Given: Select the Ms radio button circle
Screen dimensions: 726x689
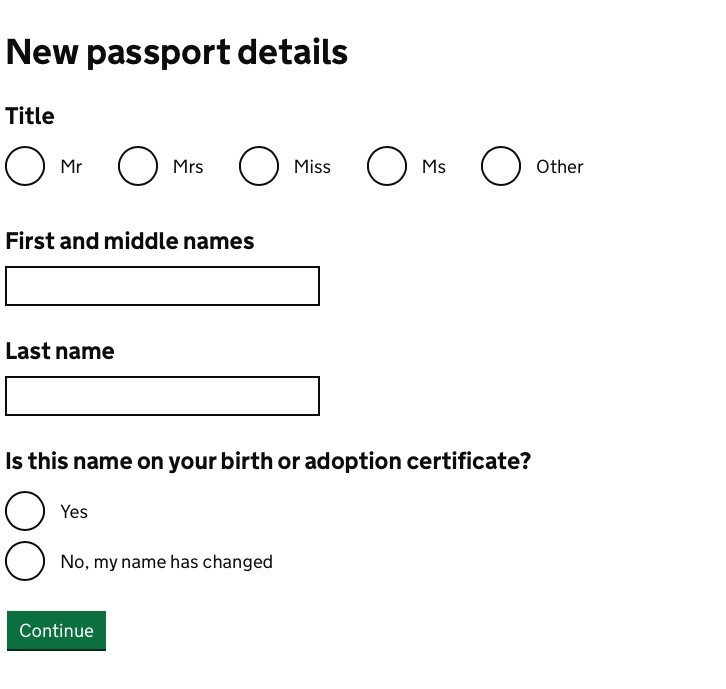Looking at the screenshot, I should tap(387, 166).
